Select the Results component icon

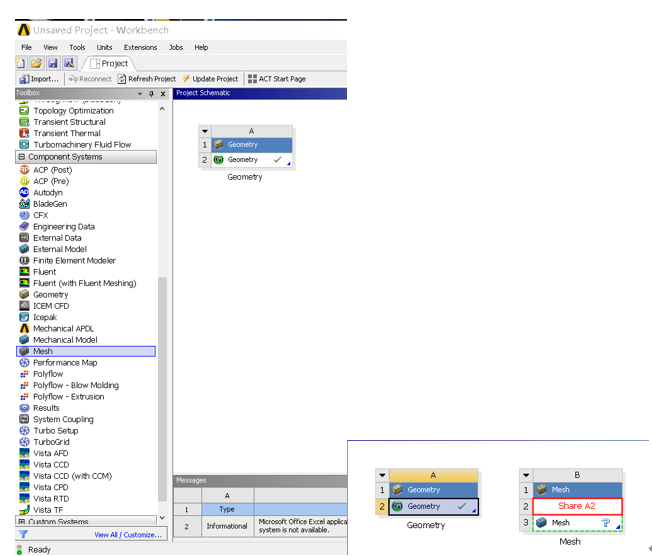coord(24,408)
